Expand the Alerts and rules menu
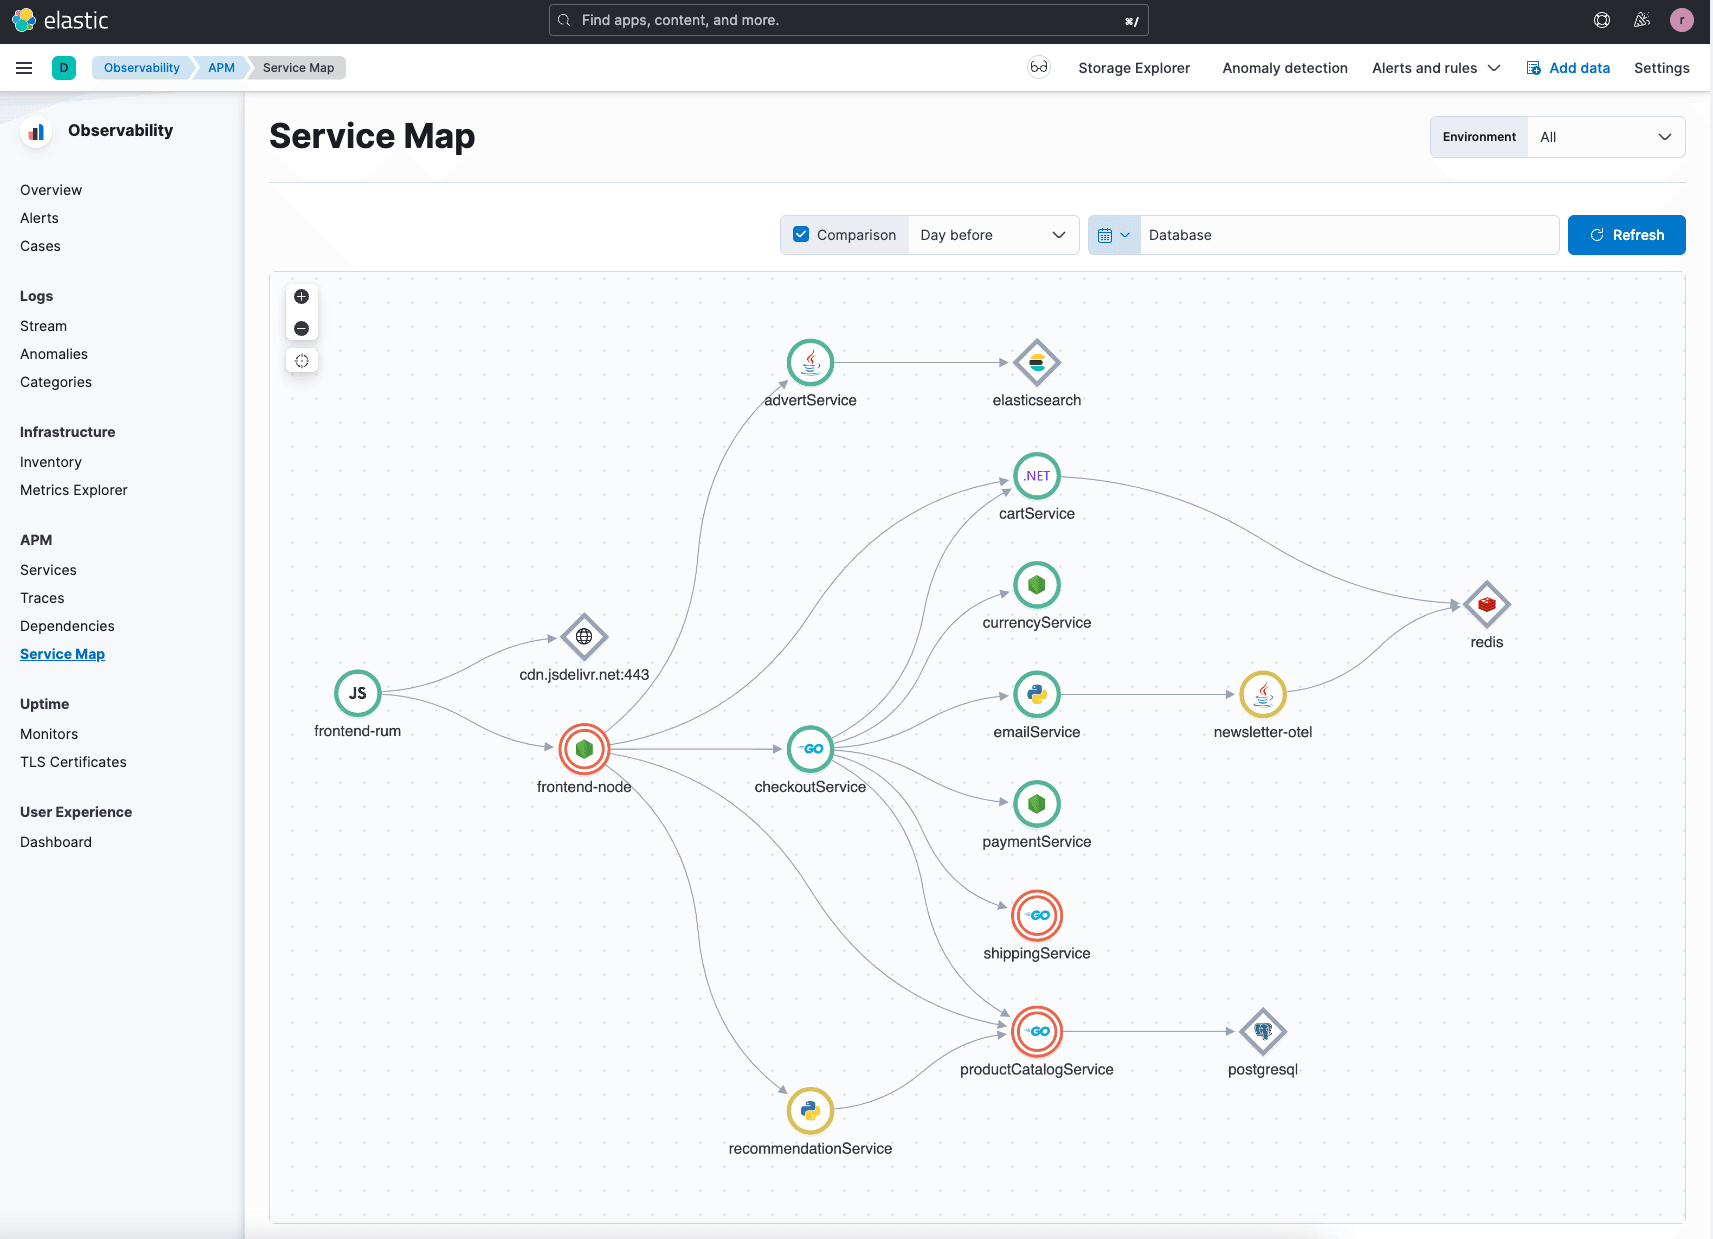Image resolution: width=1713 pixels, height=1239 pixels. (1435, 68)
